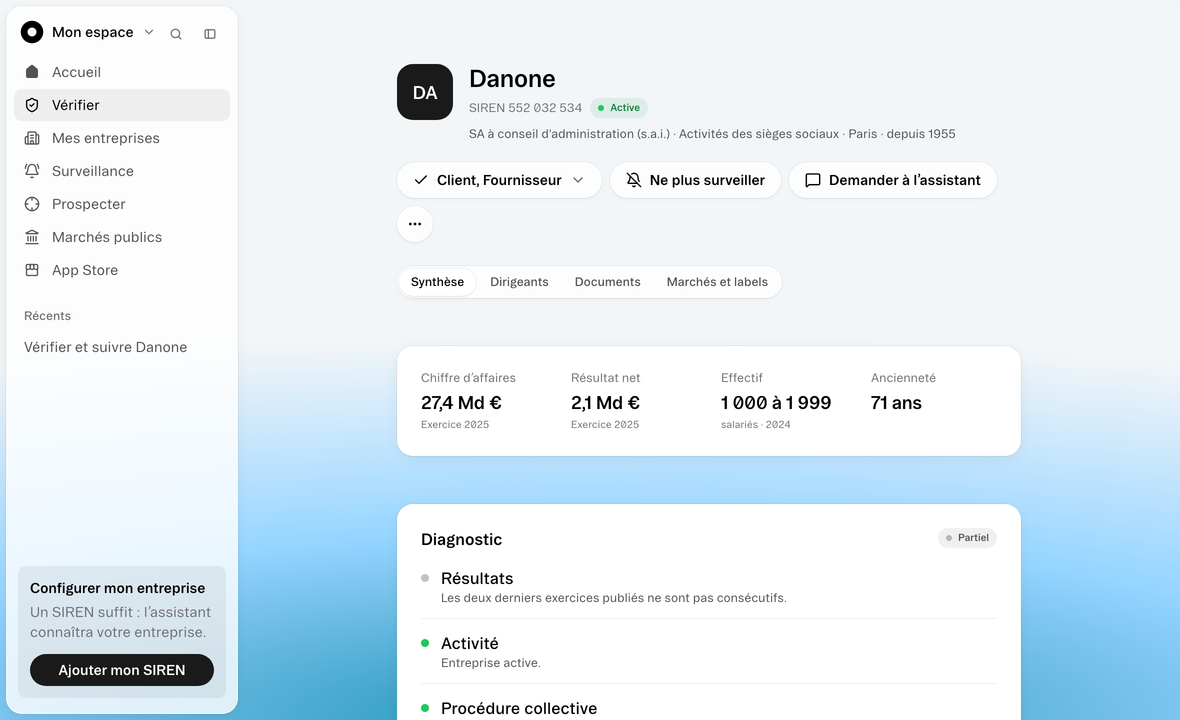1180x720 pixels.
Task: Switch to the Synthèse tab
Action: (437, 282)
